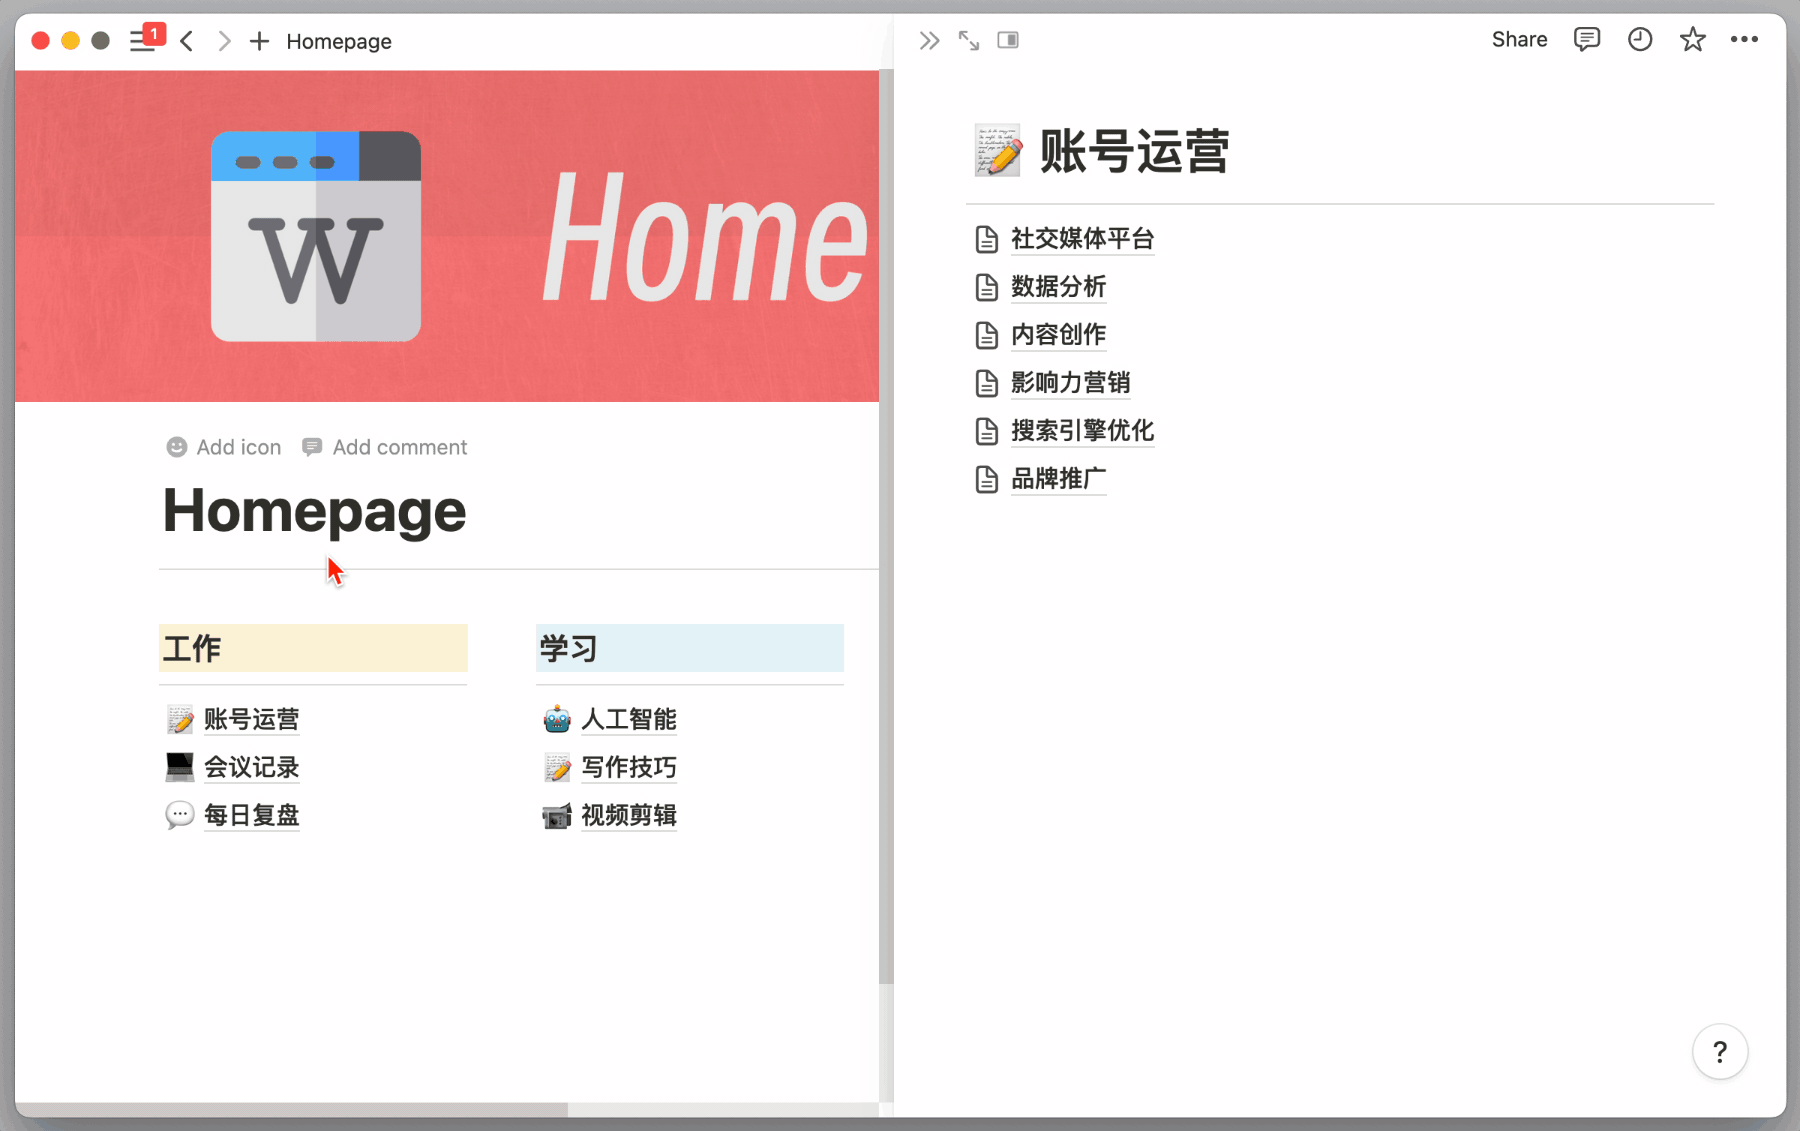Open the comments panel icon
Viewport: 1800px width, 1131px height.
[1586, 39]
